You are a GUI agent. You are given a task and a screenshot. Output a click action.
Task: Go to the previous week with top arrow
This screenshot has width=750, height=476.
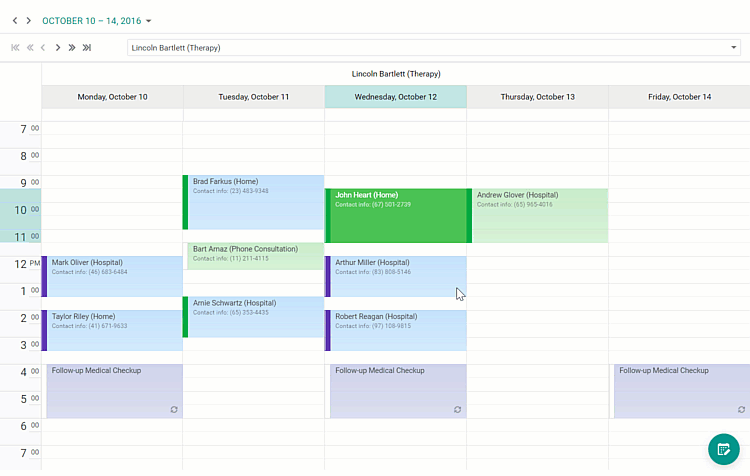15,21
